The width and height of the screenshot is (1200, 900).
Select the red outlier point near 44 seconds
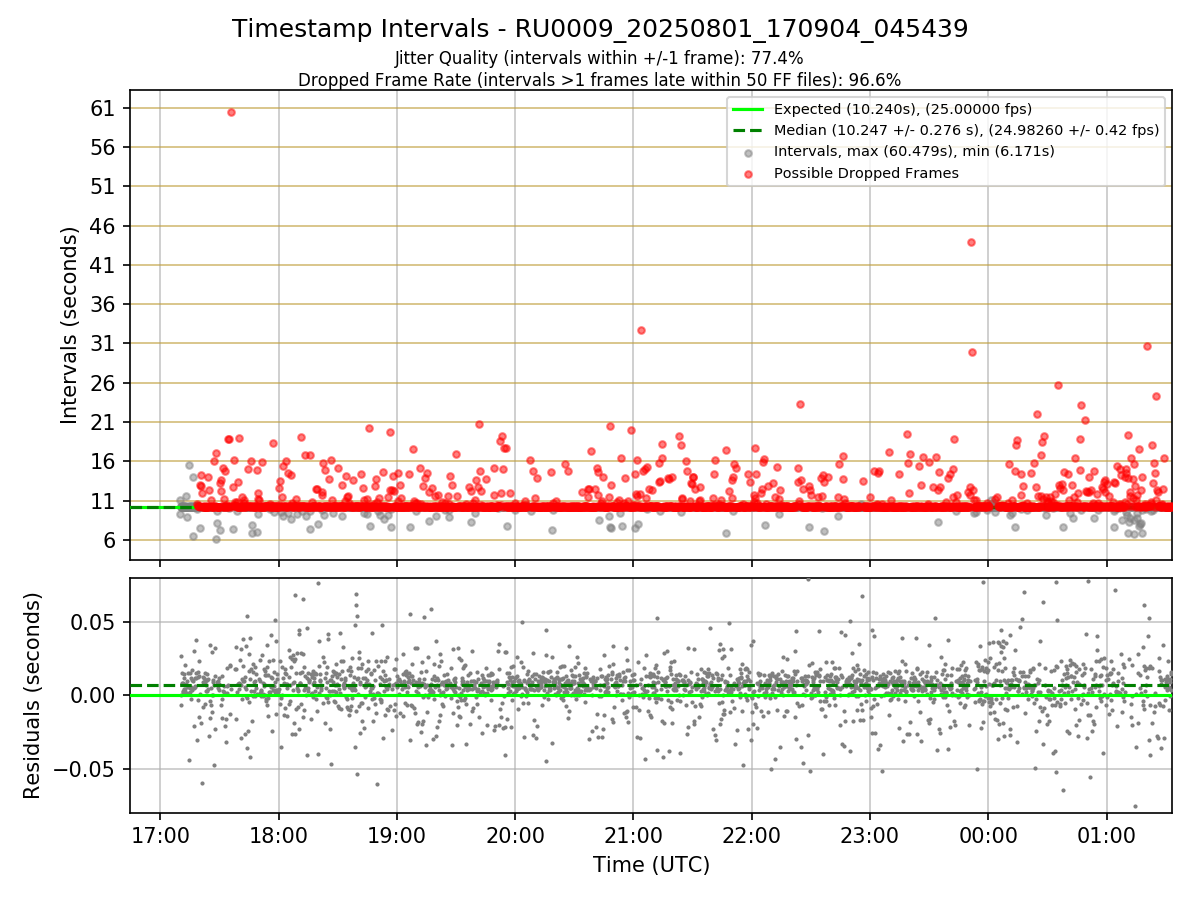coord(971,242)
